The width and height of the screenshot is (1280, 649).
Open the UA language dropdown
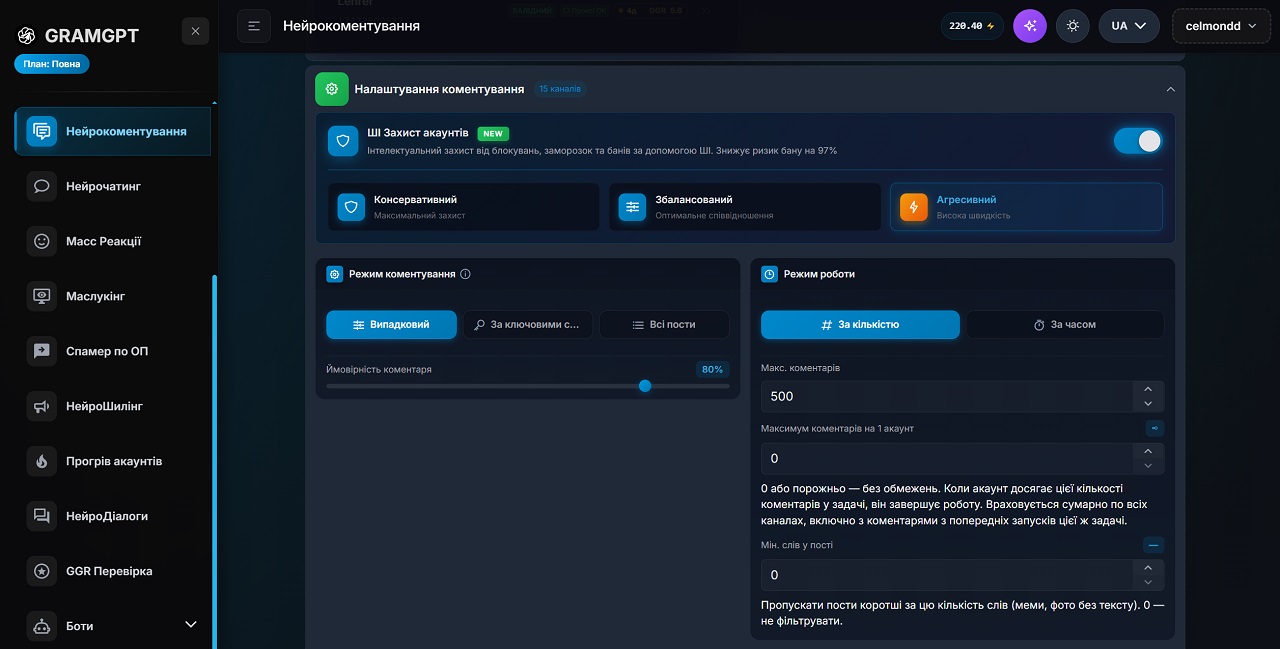tap(1129, 26)
